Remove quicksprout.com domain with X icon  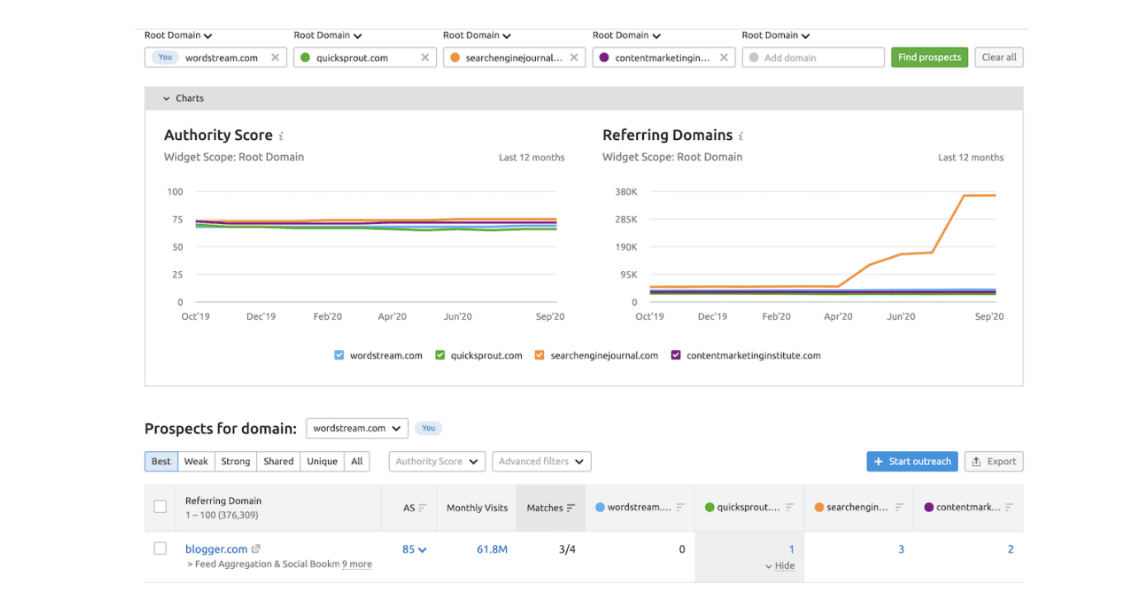pyautogui.click(x=425, y=57)
